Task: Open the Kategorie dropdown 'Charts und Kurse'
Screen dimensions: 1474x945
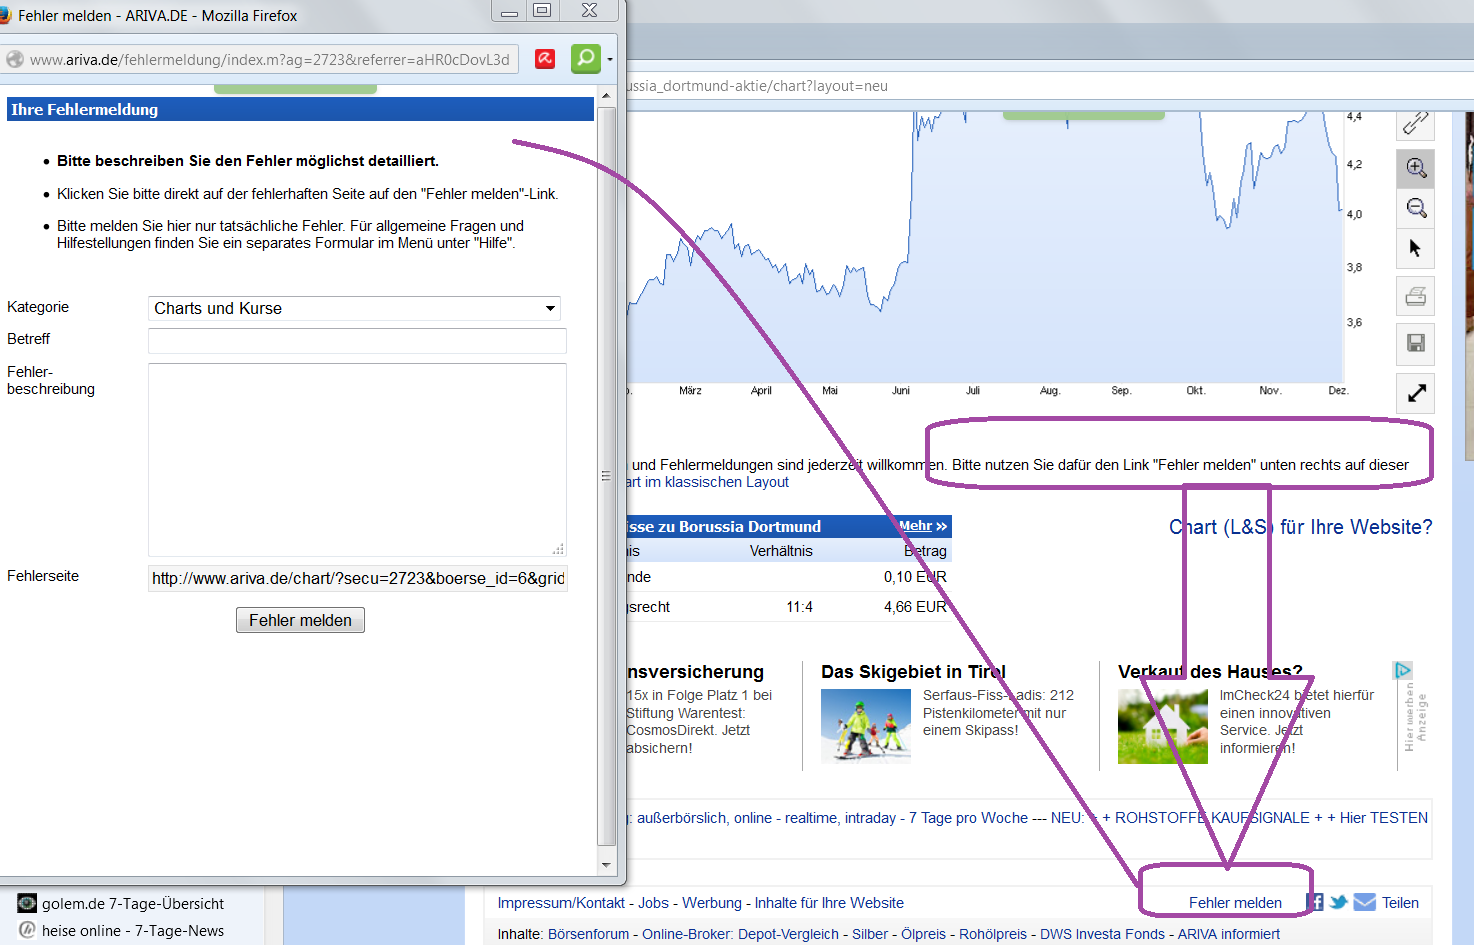Action: pos(354,308)
